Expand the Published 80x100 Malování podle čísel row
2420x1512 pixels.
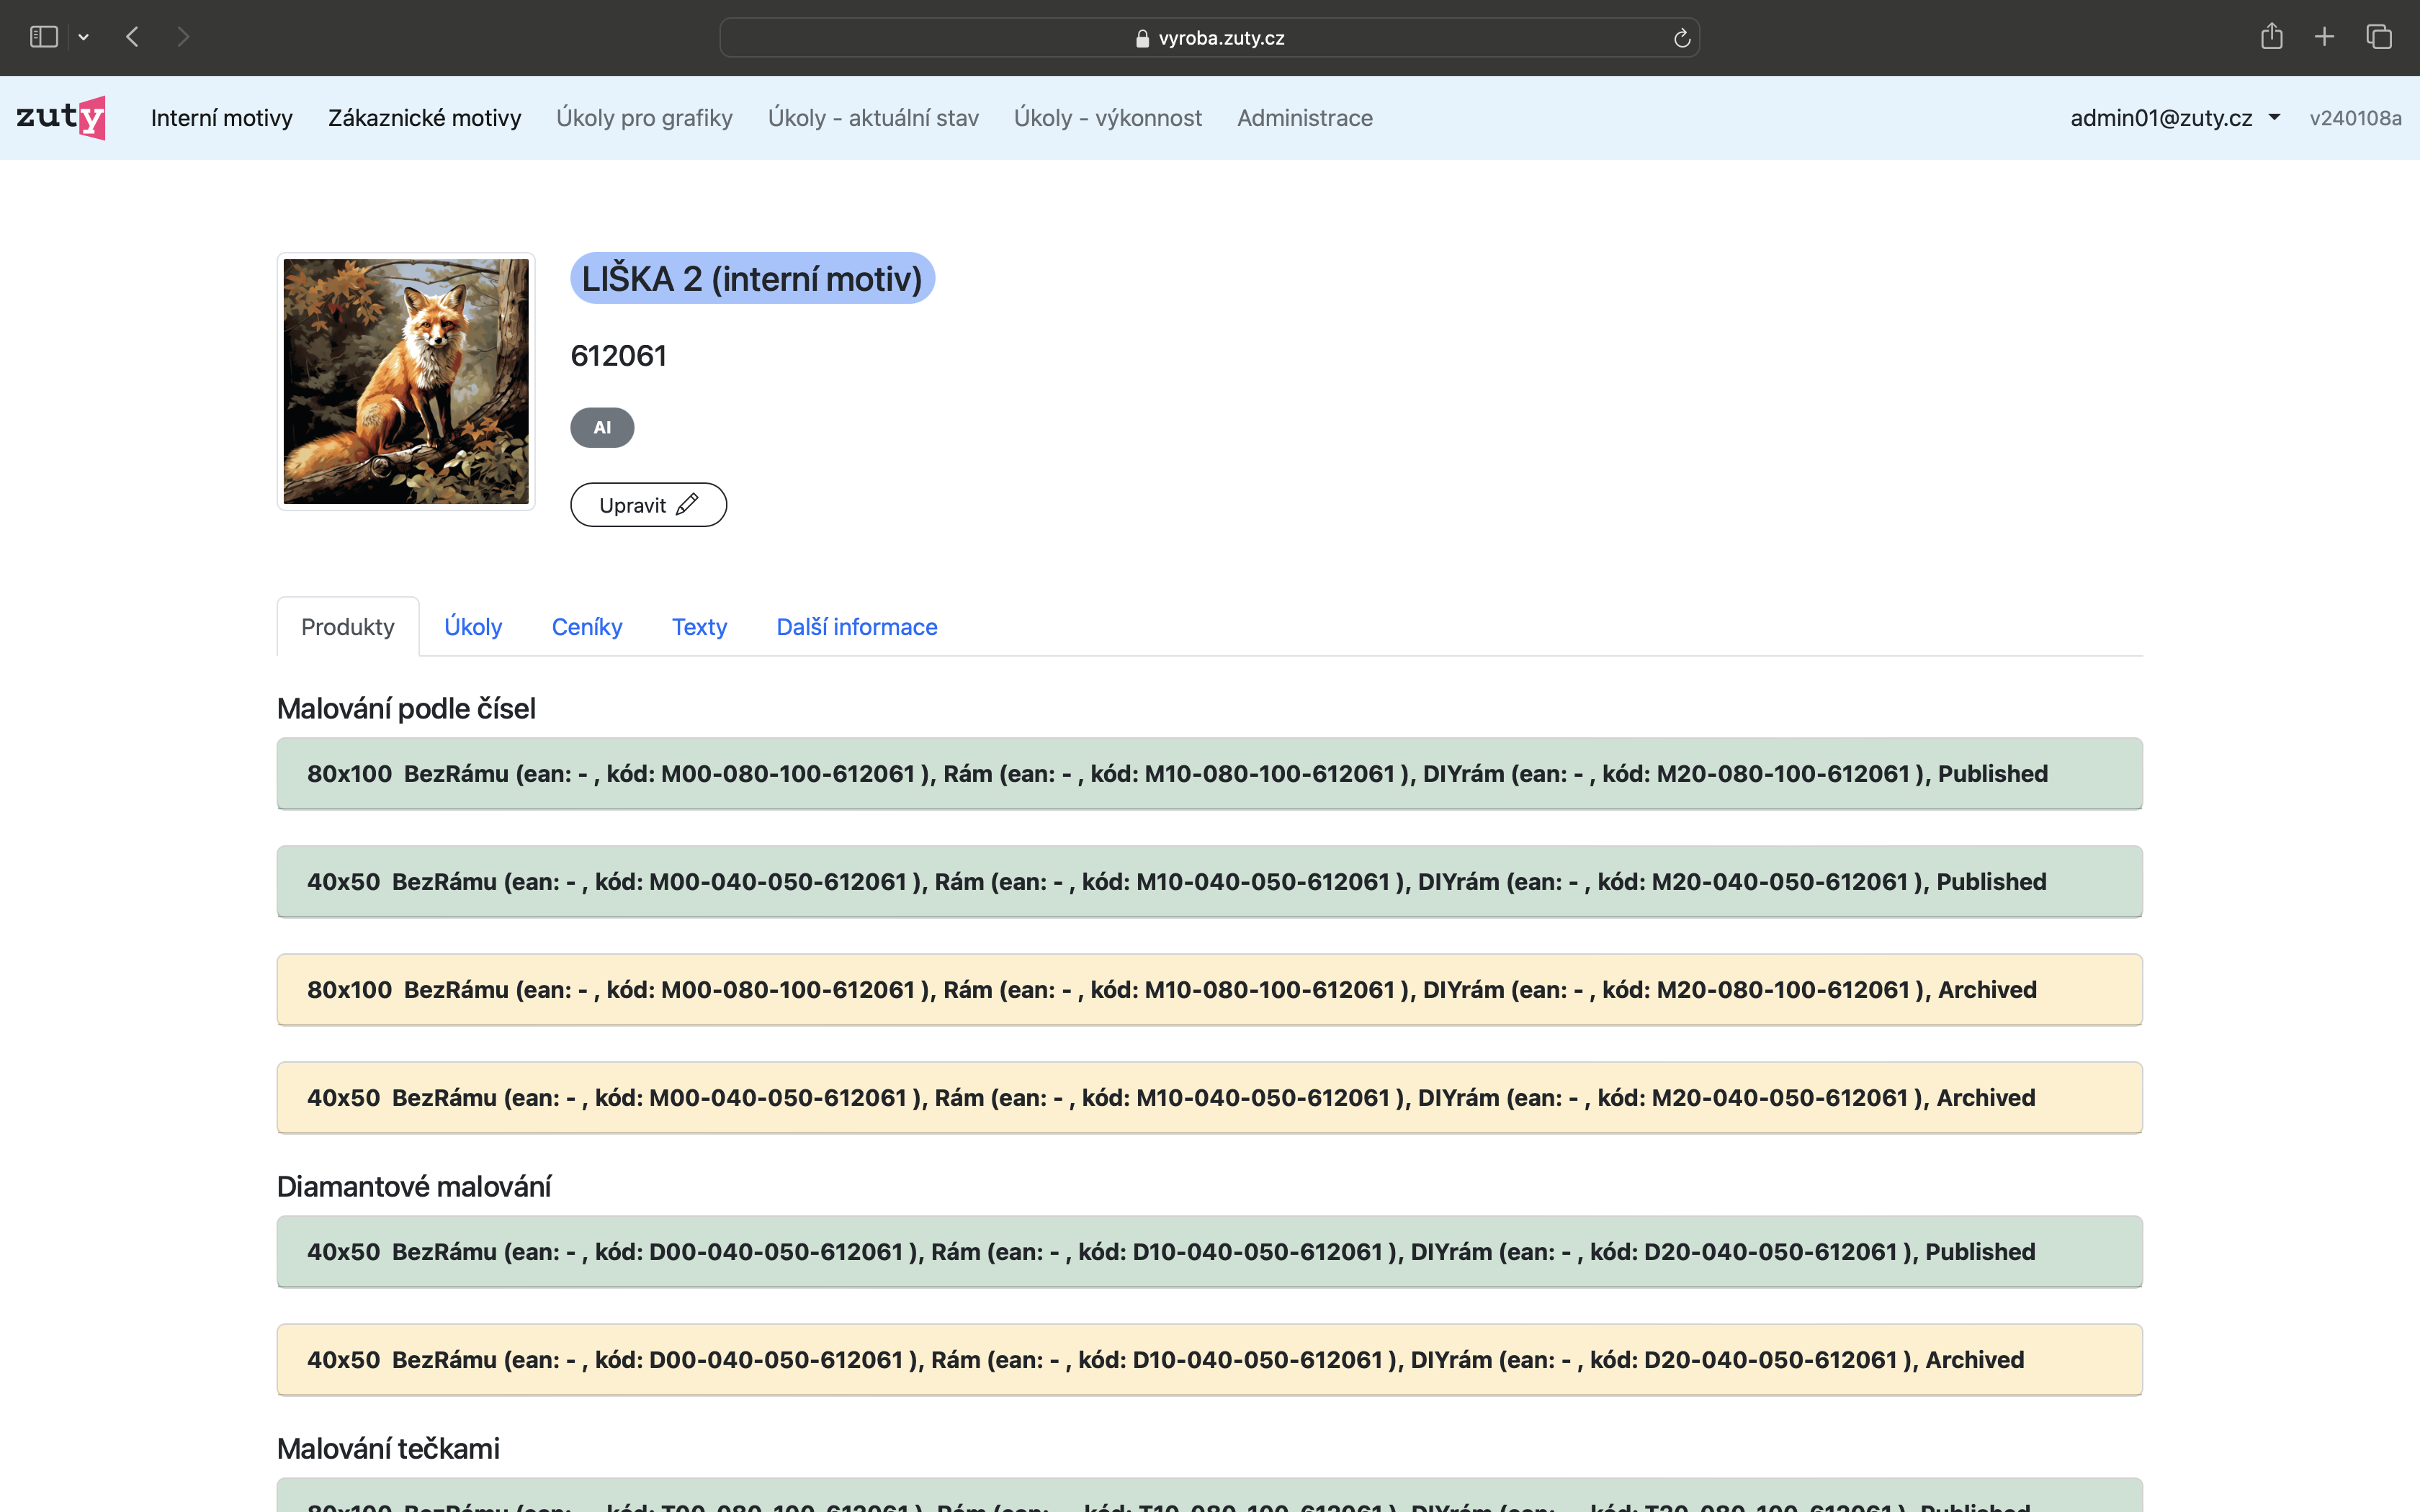(x=1209, y=773)
